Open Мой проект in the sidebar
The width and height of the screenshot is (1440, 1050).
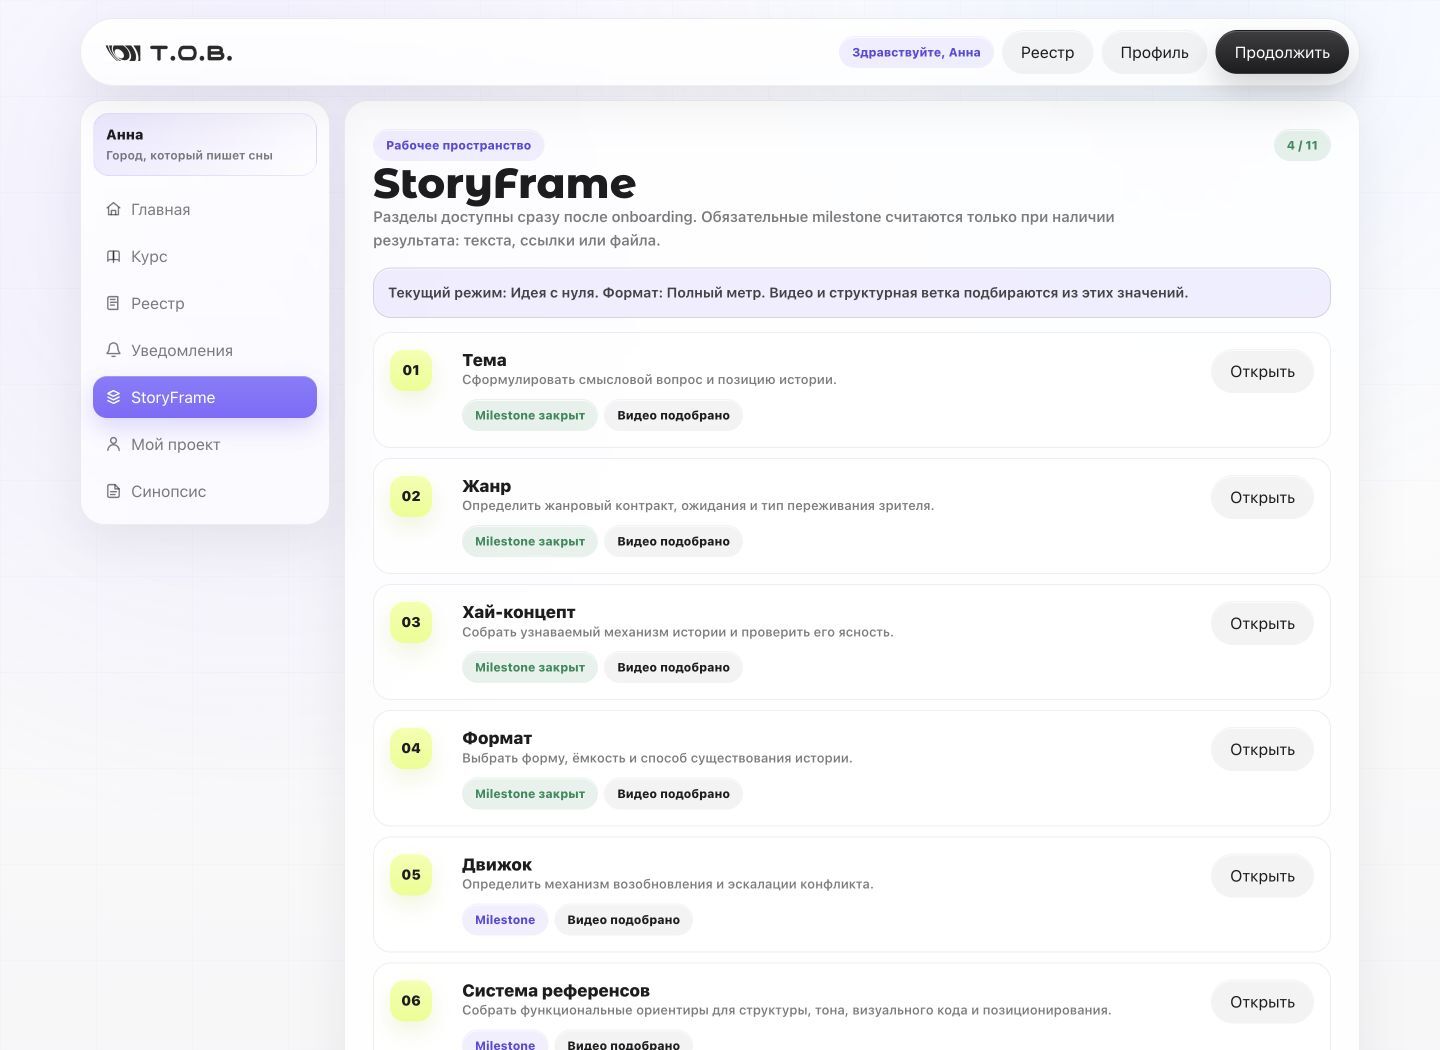(205, 444)
